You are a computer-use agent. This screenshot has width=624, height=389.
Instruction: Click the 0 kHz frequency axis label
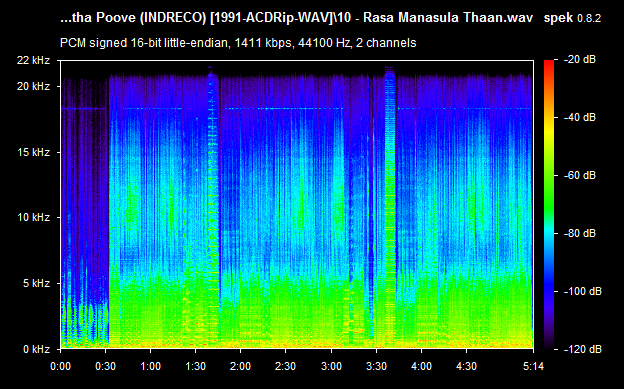(36, 350)
